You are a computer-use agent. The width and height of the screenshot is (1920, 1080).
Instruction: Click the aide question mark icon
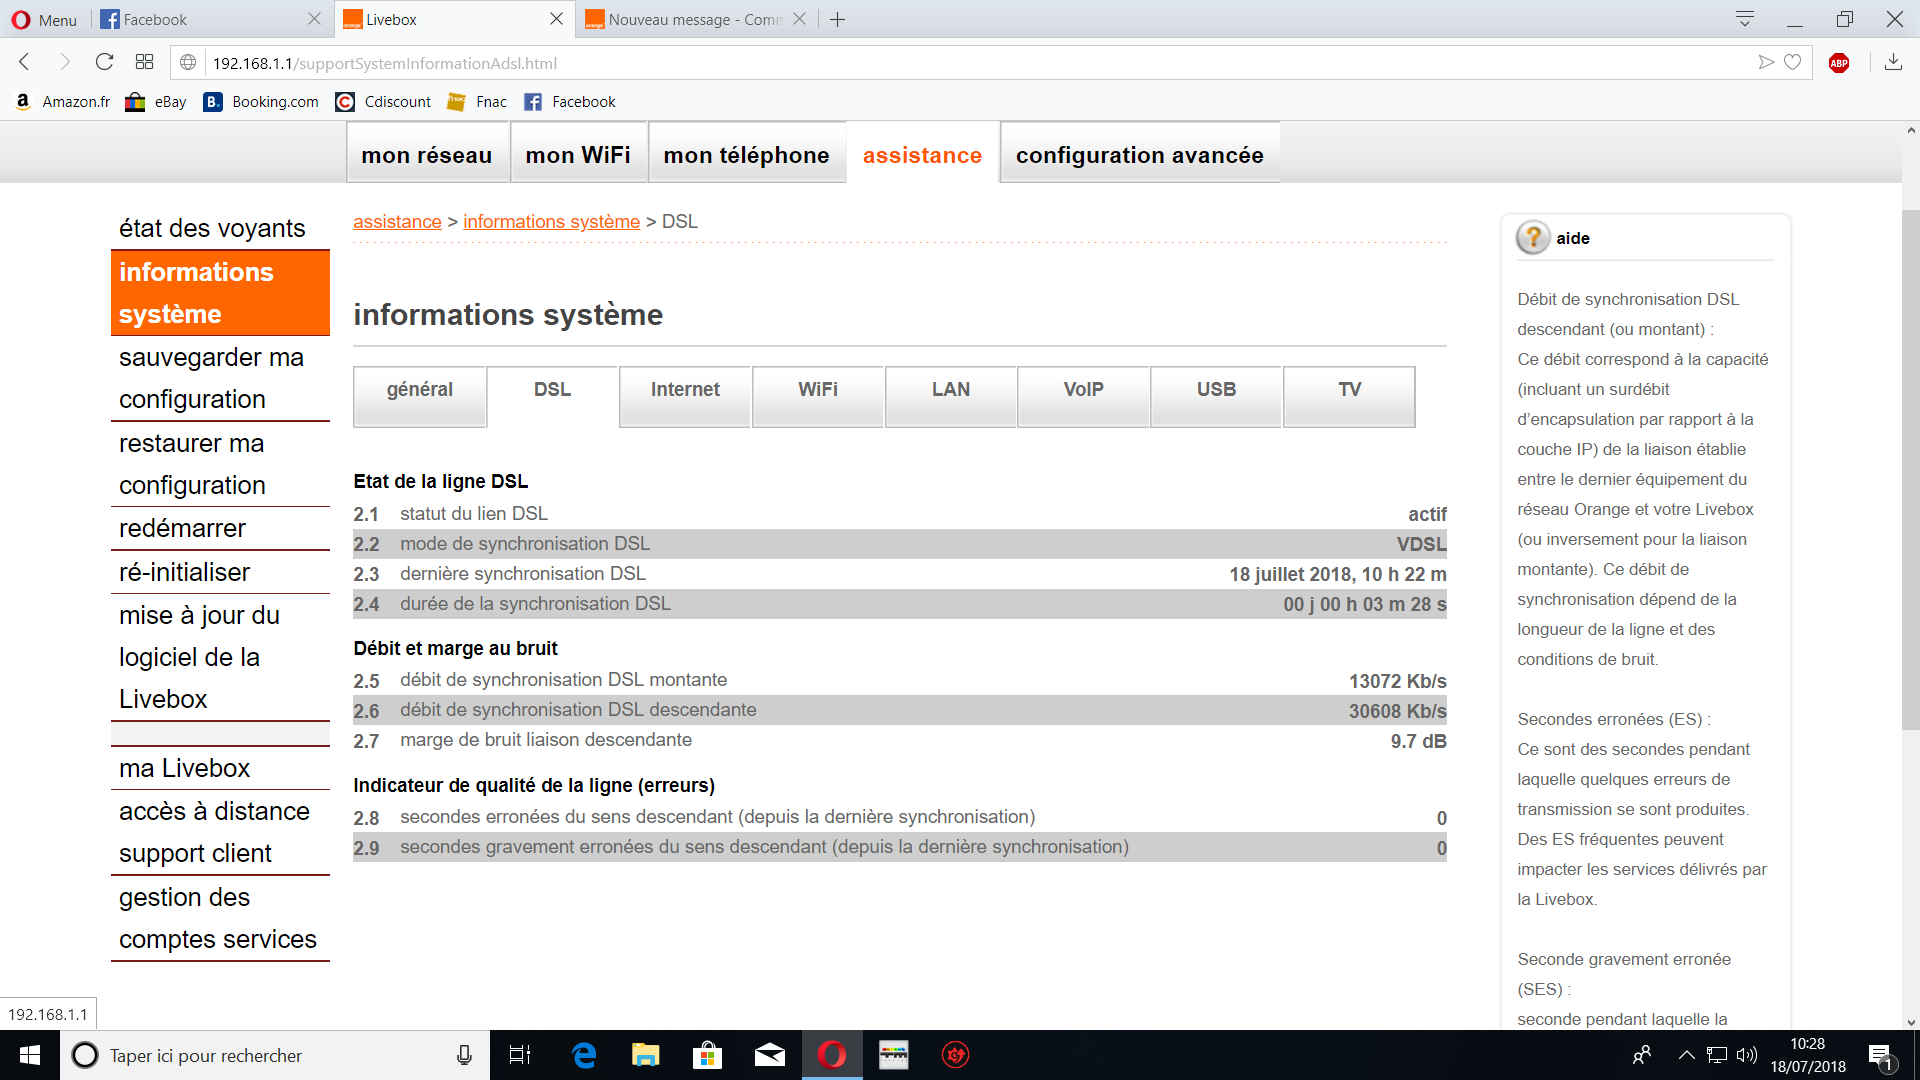point(1532,238)
